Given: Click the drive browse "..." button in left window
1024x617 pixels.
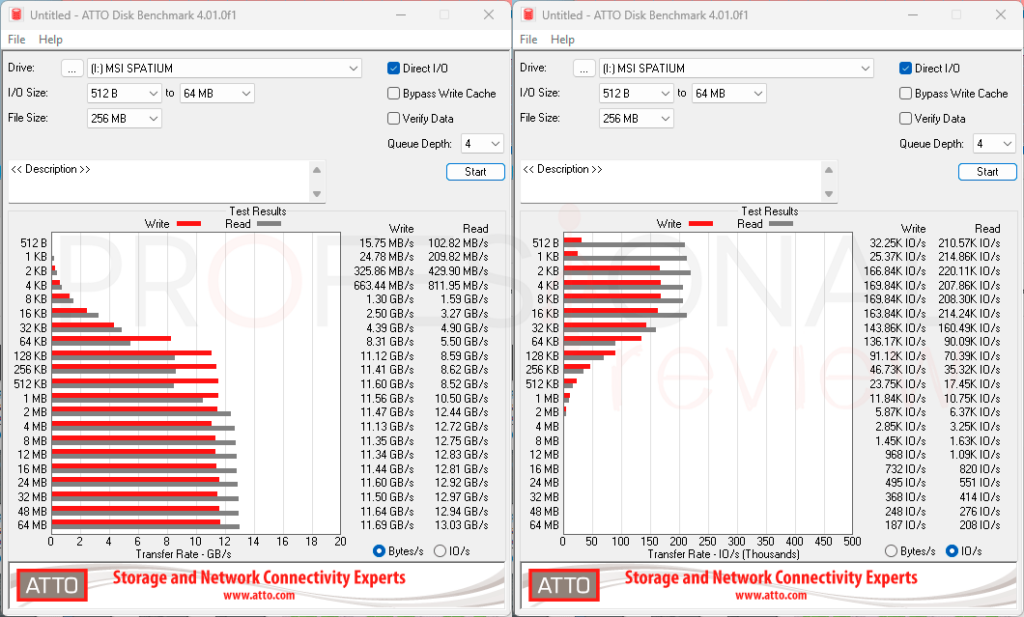Looking at the screenshot, I should click(x=72, y=69).
